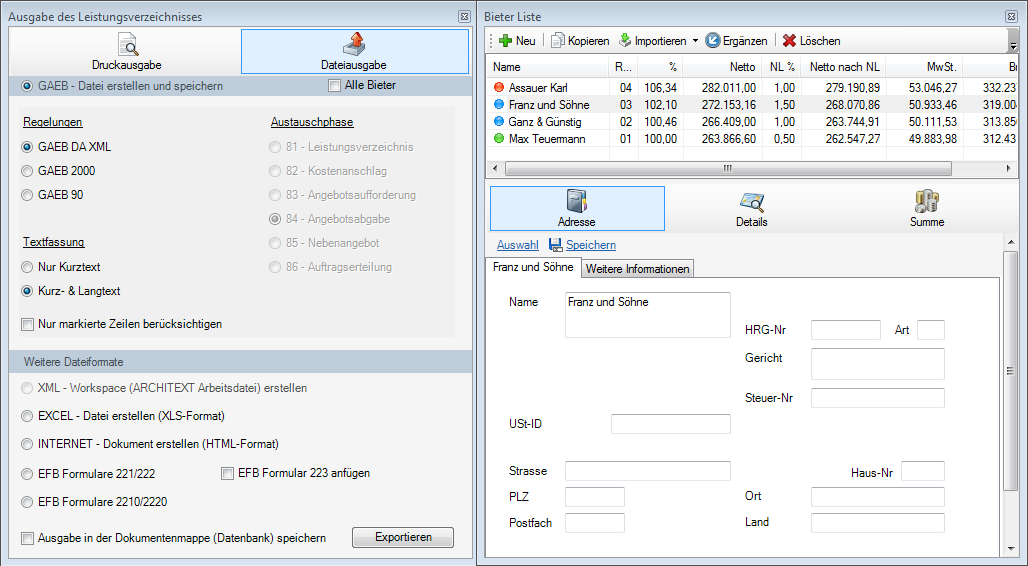1028x566 pixels.
Task: Select EFB Formulare 221/222 option
Action: coord(27,474)
